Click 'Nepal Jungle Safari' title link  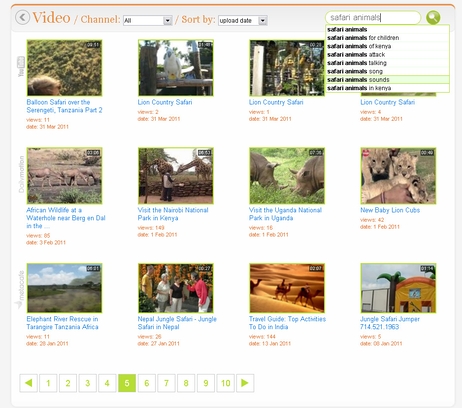point(177,323)
